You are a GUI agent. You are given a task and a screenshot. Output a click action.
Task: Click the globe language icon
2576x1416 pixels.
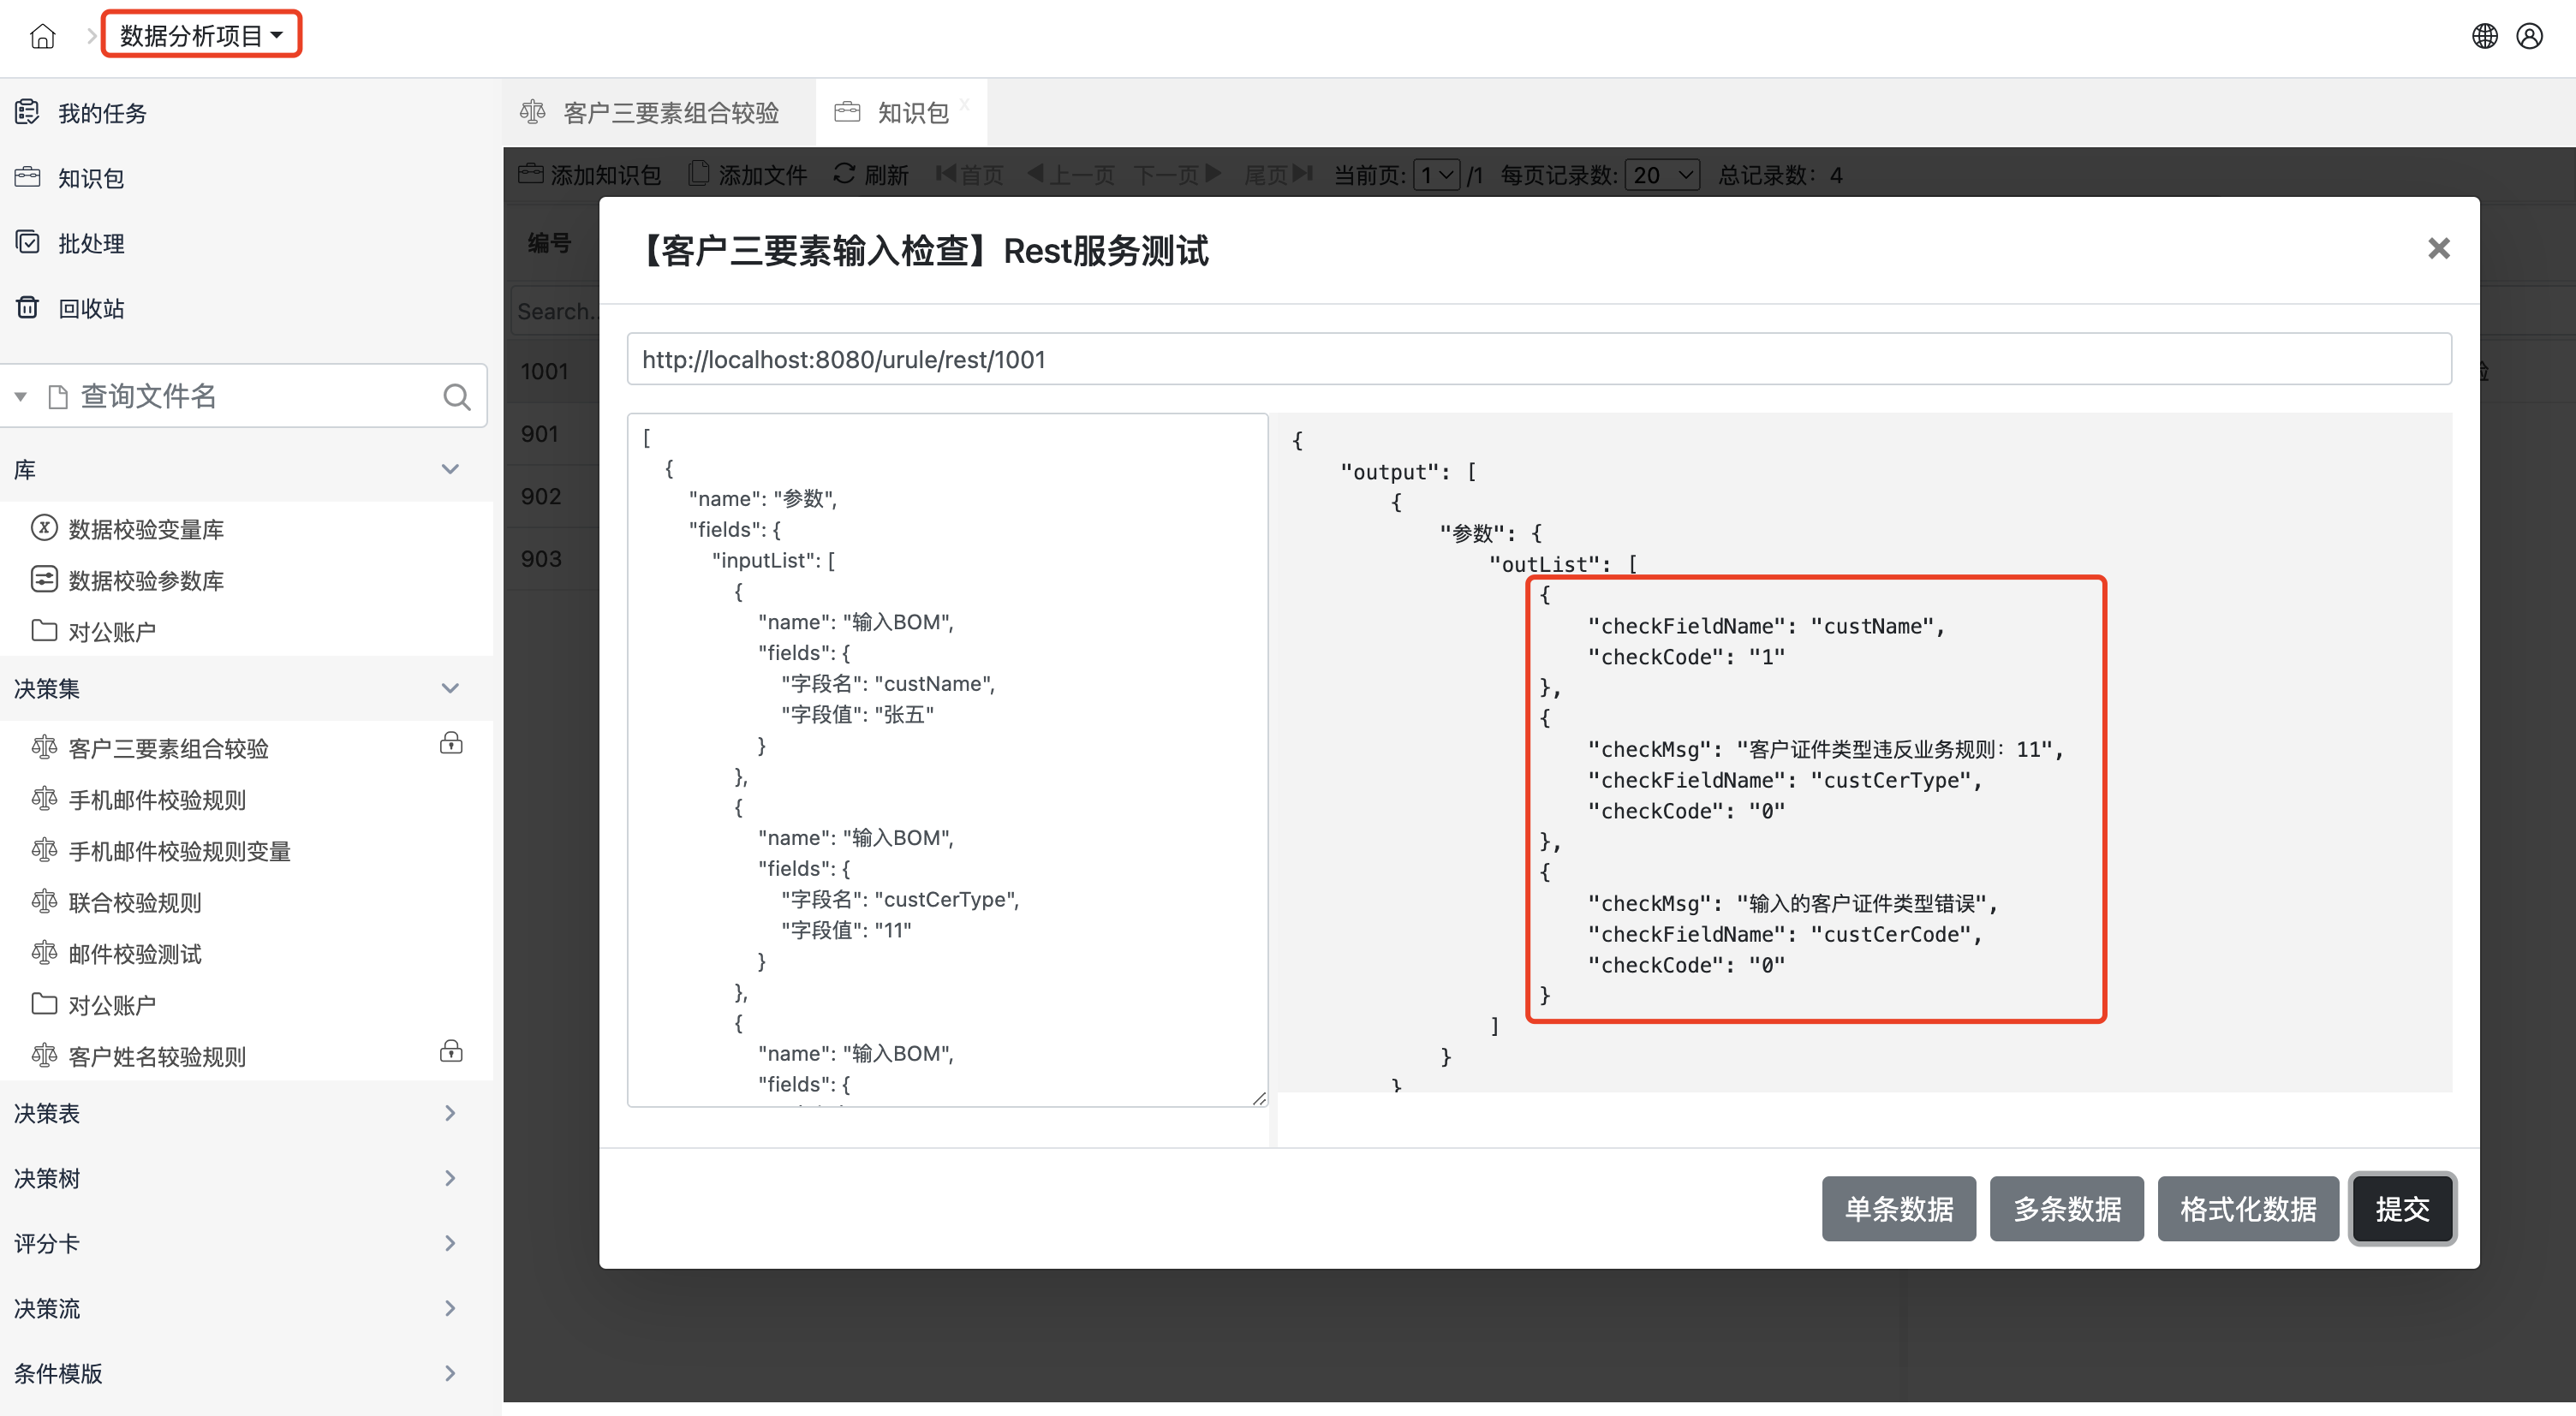coord(2485,36)
